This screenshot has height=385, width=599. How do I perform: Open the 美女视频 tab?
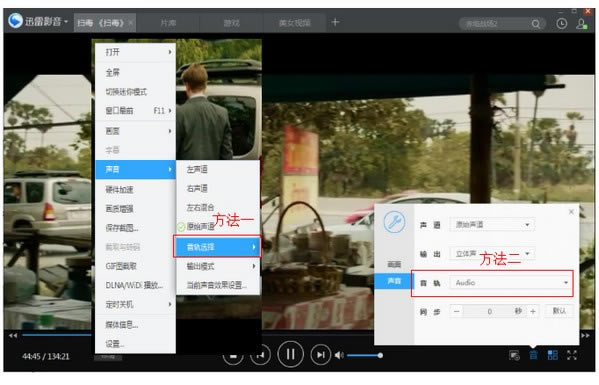pos(295,23)
